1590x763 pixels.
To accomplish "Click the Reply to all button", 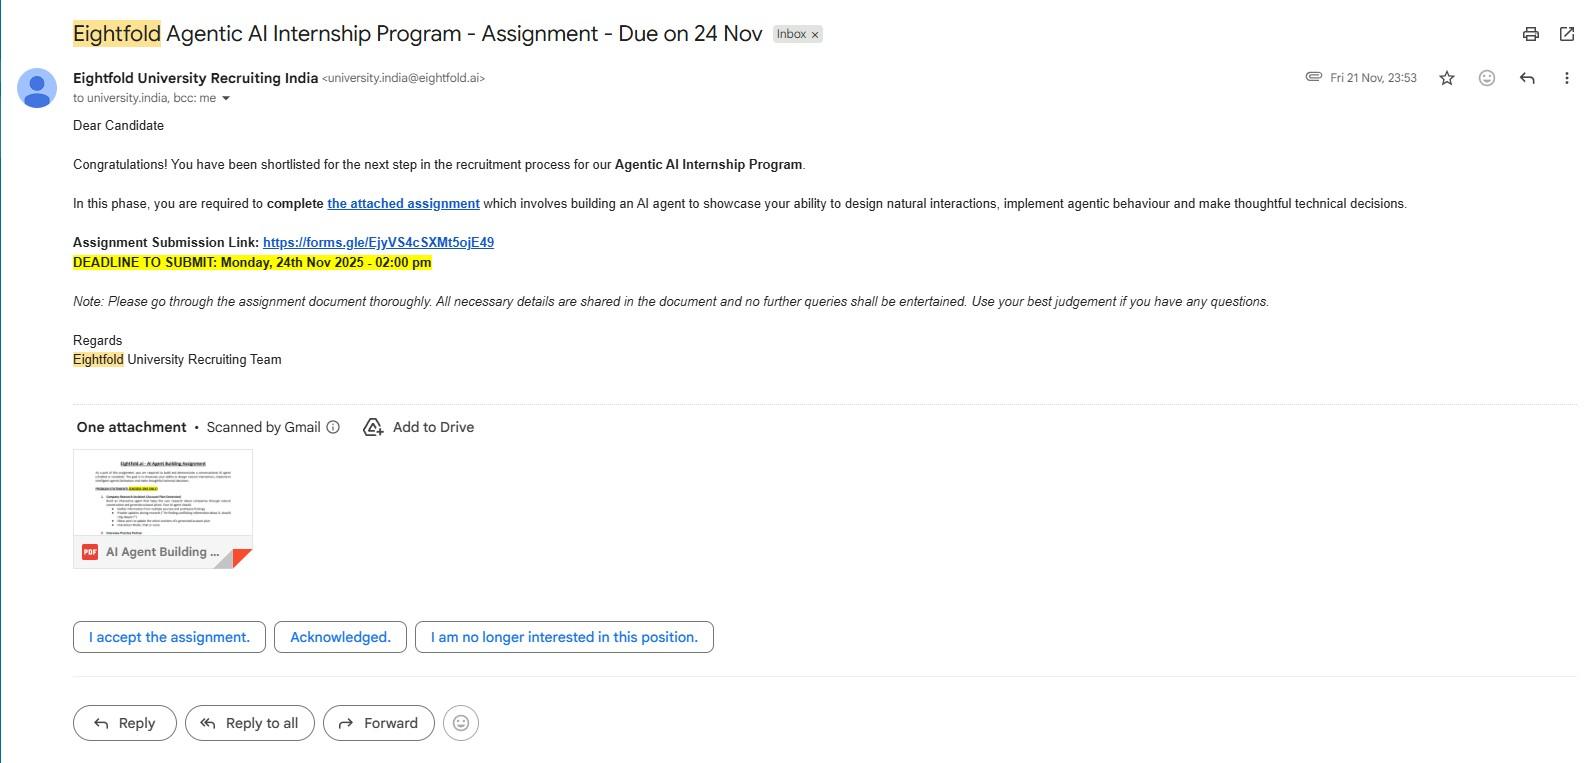I will 250,723.
